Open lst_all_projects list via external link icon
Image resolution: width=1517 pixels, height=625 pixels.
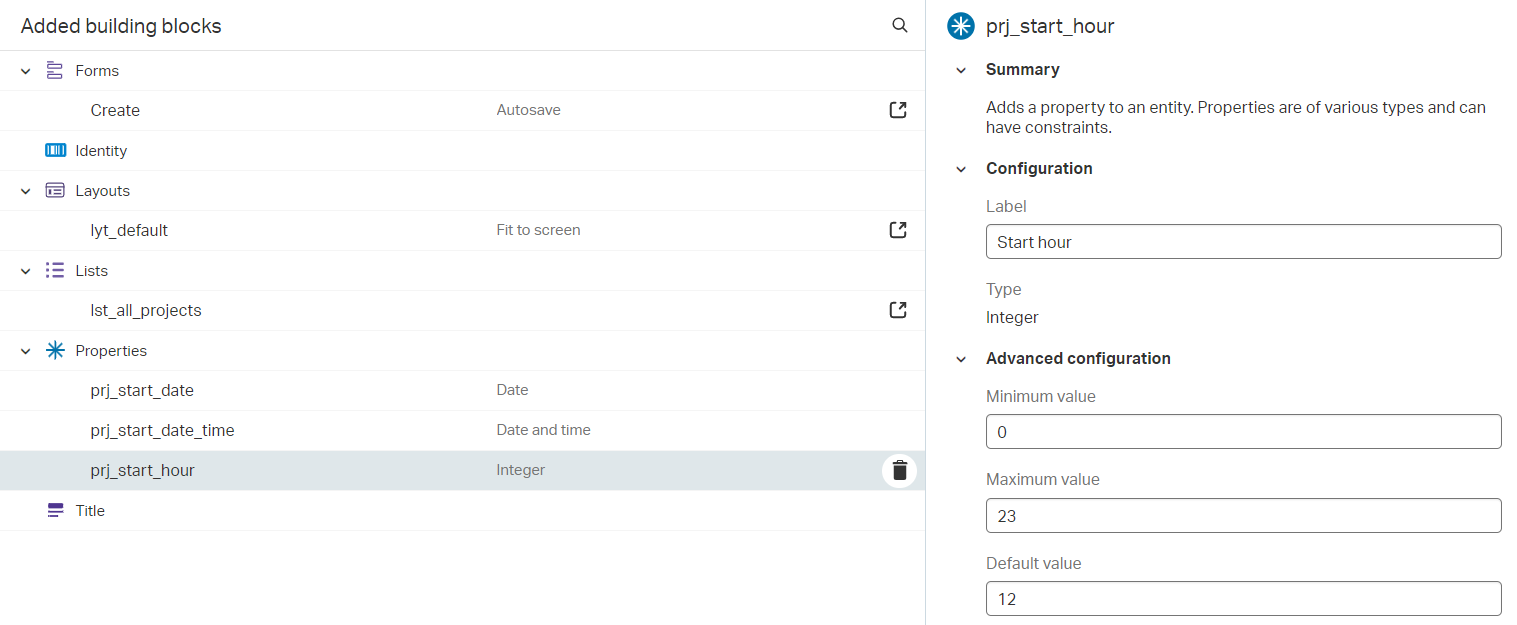898,310
